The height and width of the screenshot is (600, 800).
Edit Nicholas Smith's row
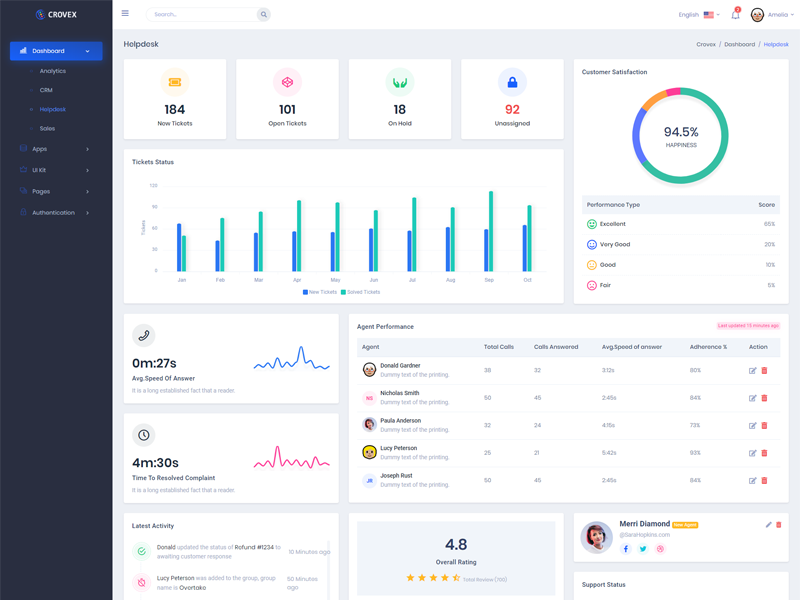coord(753,398)
